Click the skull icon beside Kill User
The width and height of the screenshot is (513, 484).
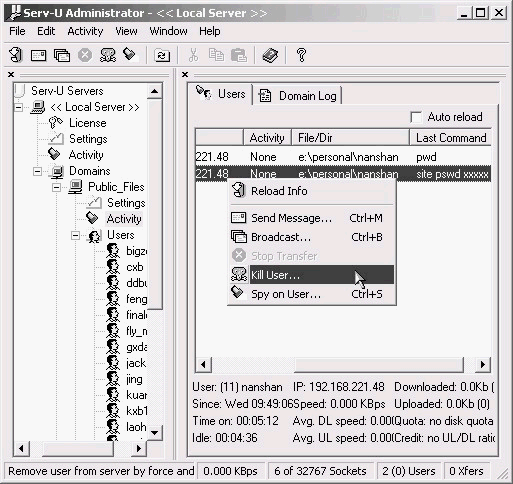tap(239, 275)
